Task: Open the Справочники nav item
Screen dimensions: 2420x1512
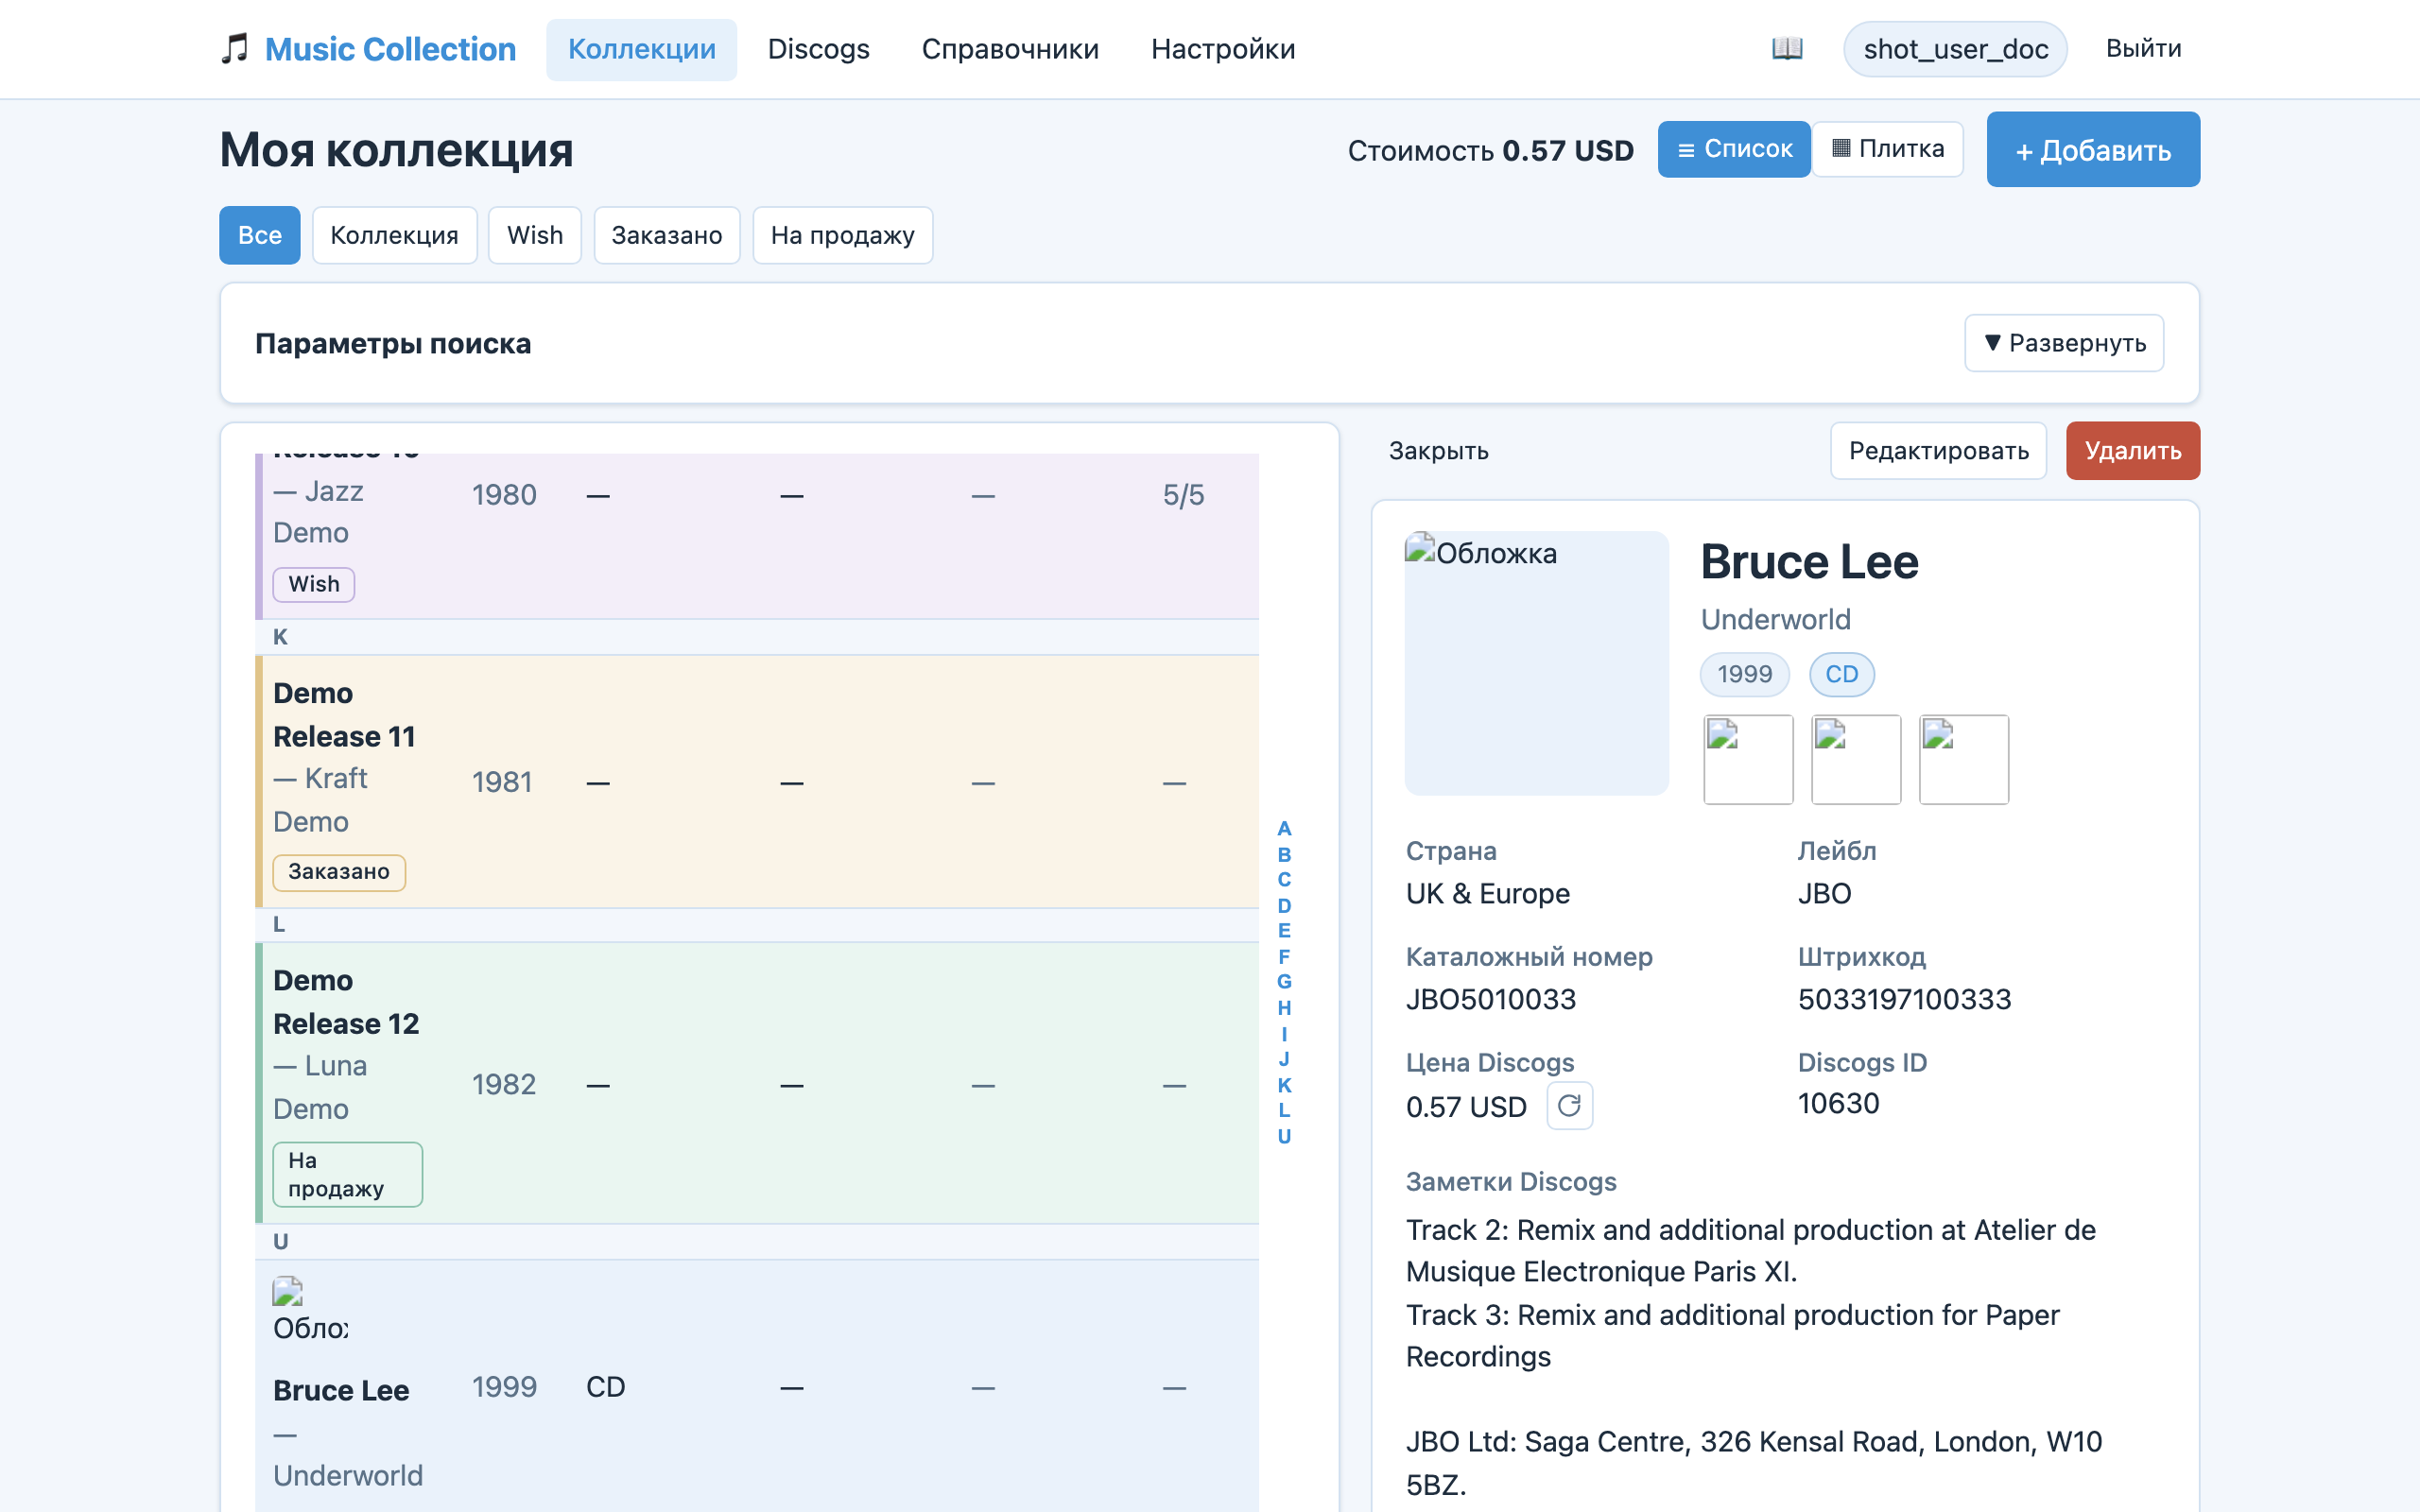Action: tap(1010, 49)
